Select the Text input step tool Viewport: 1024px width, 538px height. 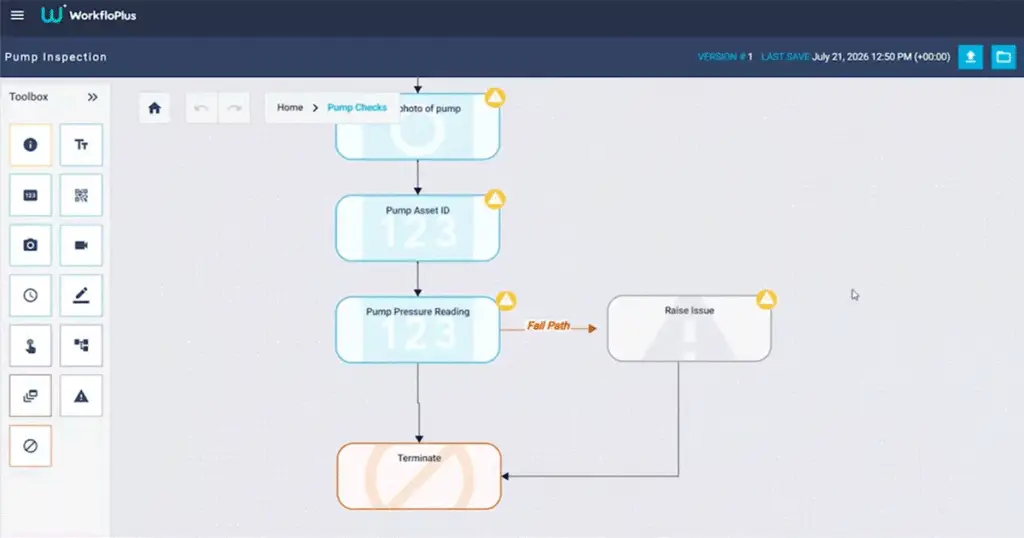[x=81, y=145]
